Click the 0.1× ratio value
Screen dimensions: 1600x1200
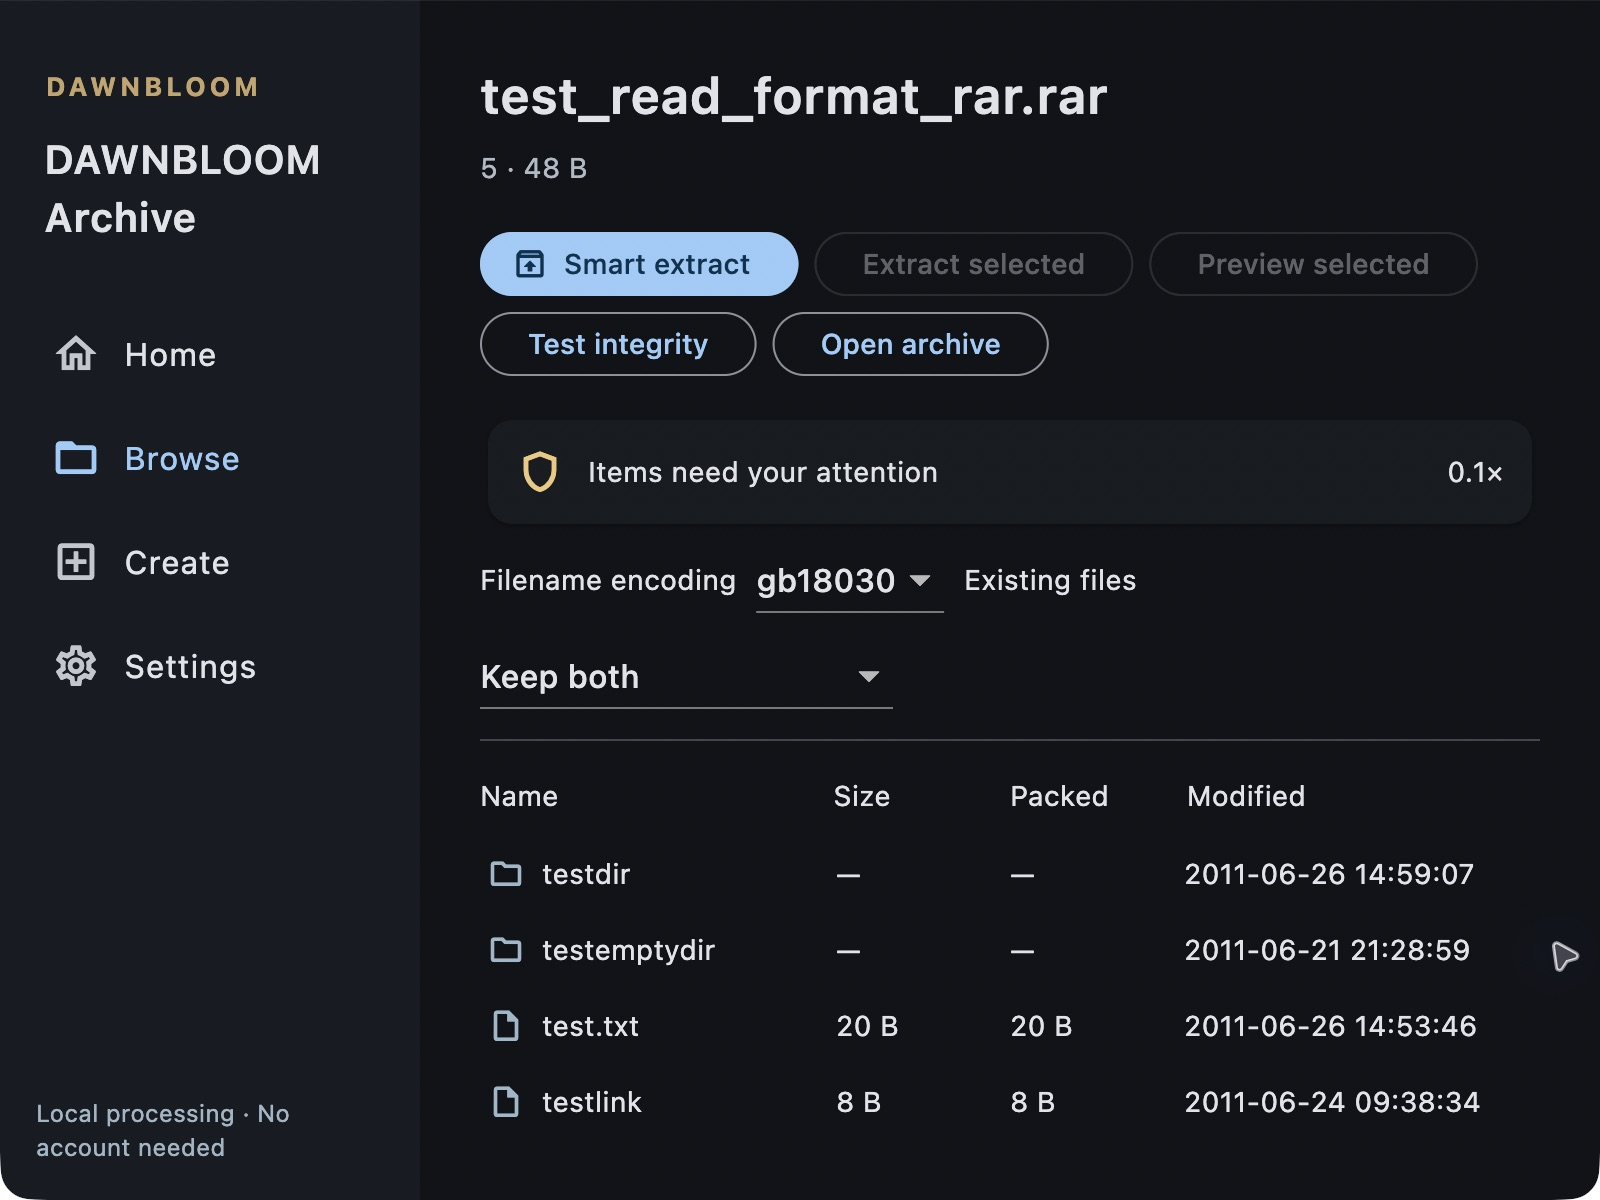point(1475,472)
